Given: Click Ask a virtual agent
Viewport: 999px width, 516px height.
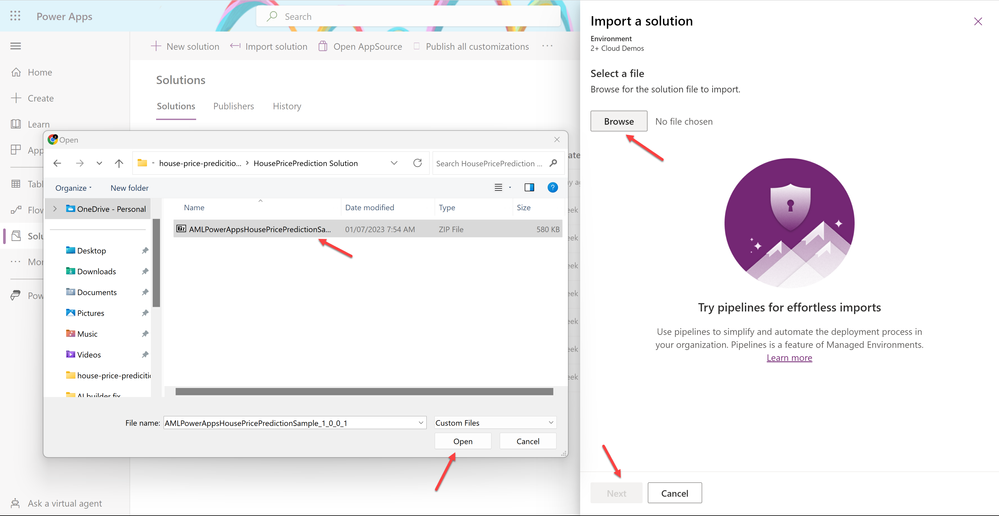Looking at the screenshot, I should click(x=57, y=503).
